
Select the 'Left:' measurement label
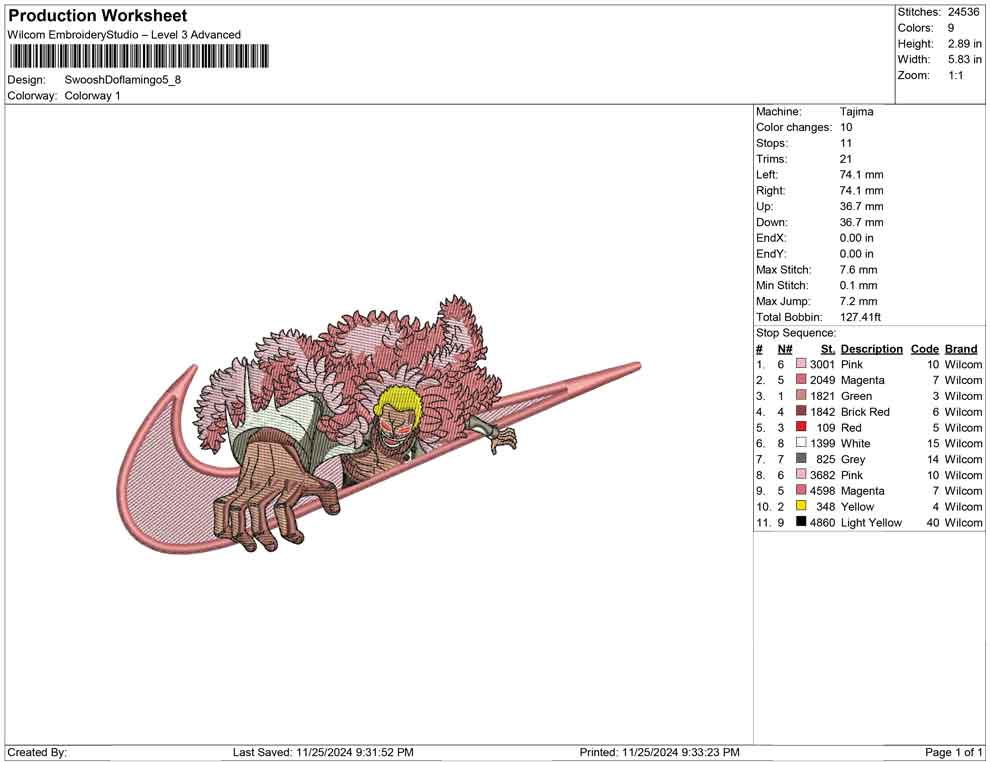[766, 175]
